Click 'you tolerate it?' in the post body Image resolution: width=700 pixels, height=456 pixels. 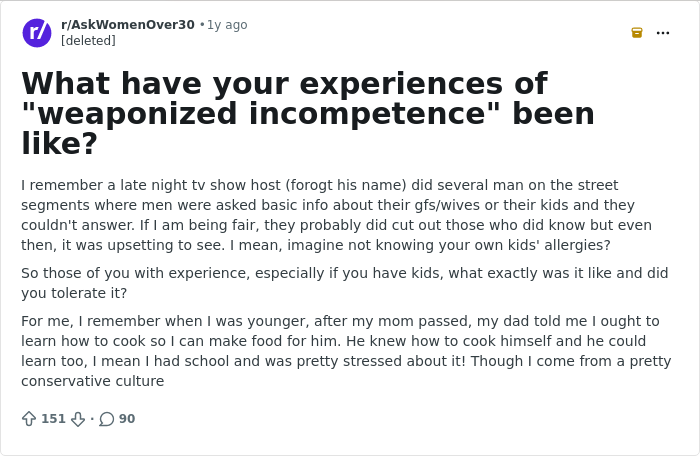[74, 293]
